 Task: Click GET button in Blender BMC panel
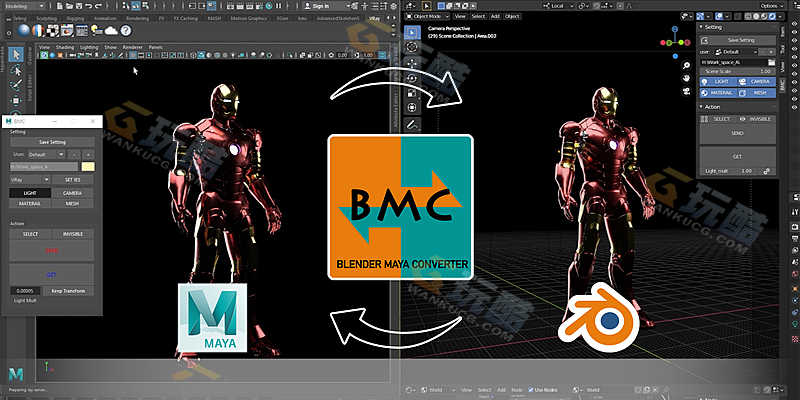[x=738, y=157]
